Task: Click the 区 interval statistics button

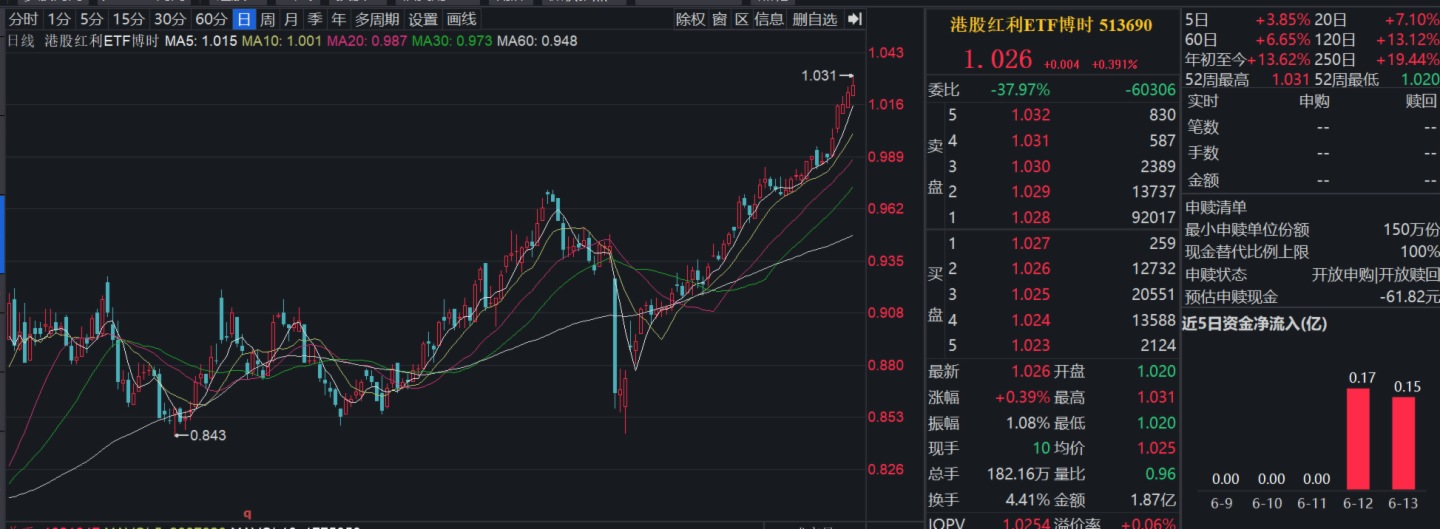Action: click(x=741, y=19)
